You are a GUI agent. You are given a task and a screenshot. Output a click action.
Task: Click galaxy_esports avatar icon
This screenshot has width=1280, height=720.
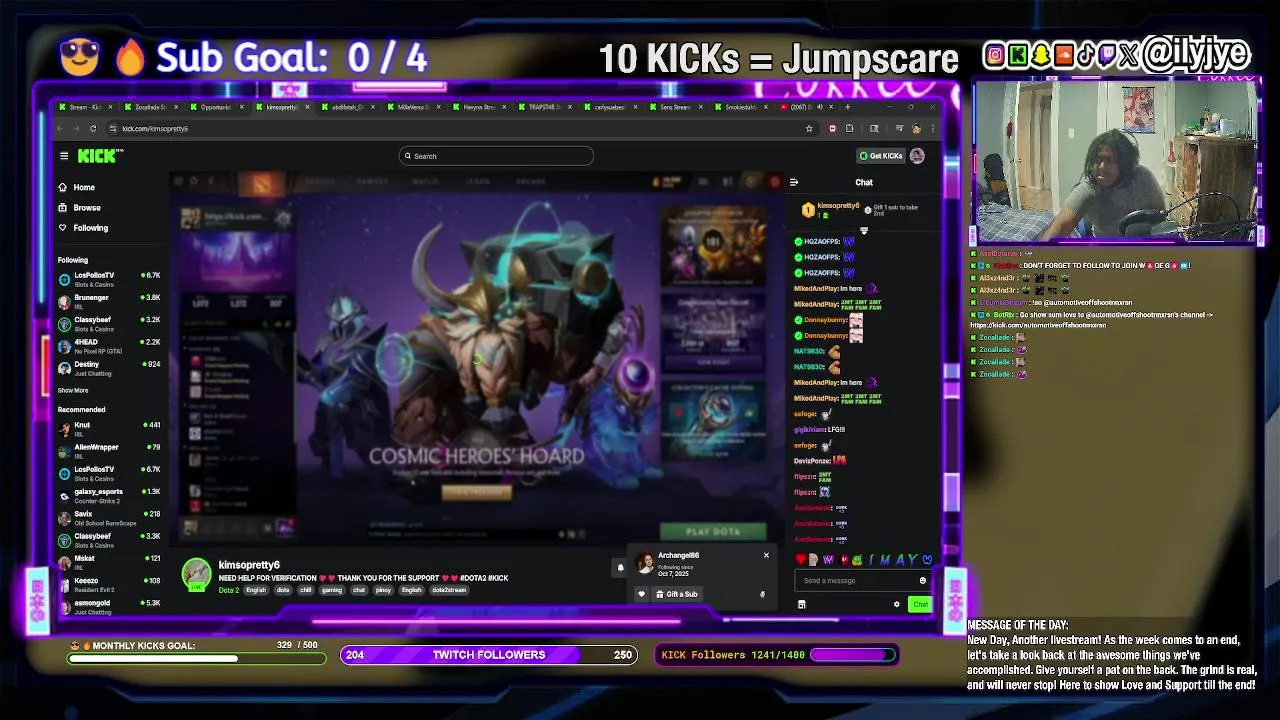click(x=65, y=495)
